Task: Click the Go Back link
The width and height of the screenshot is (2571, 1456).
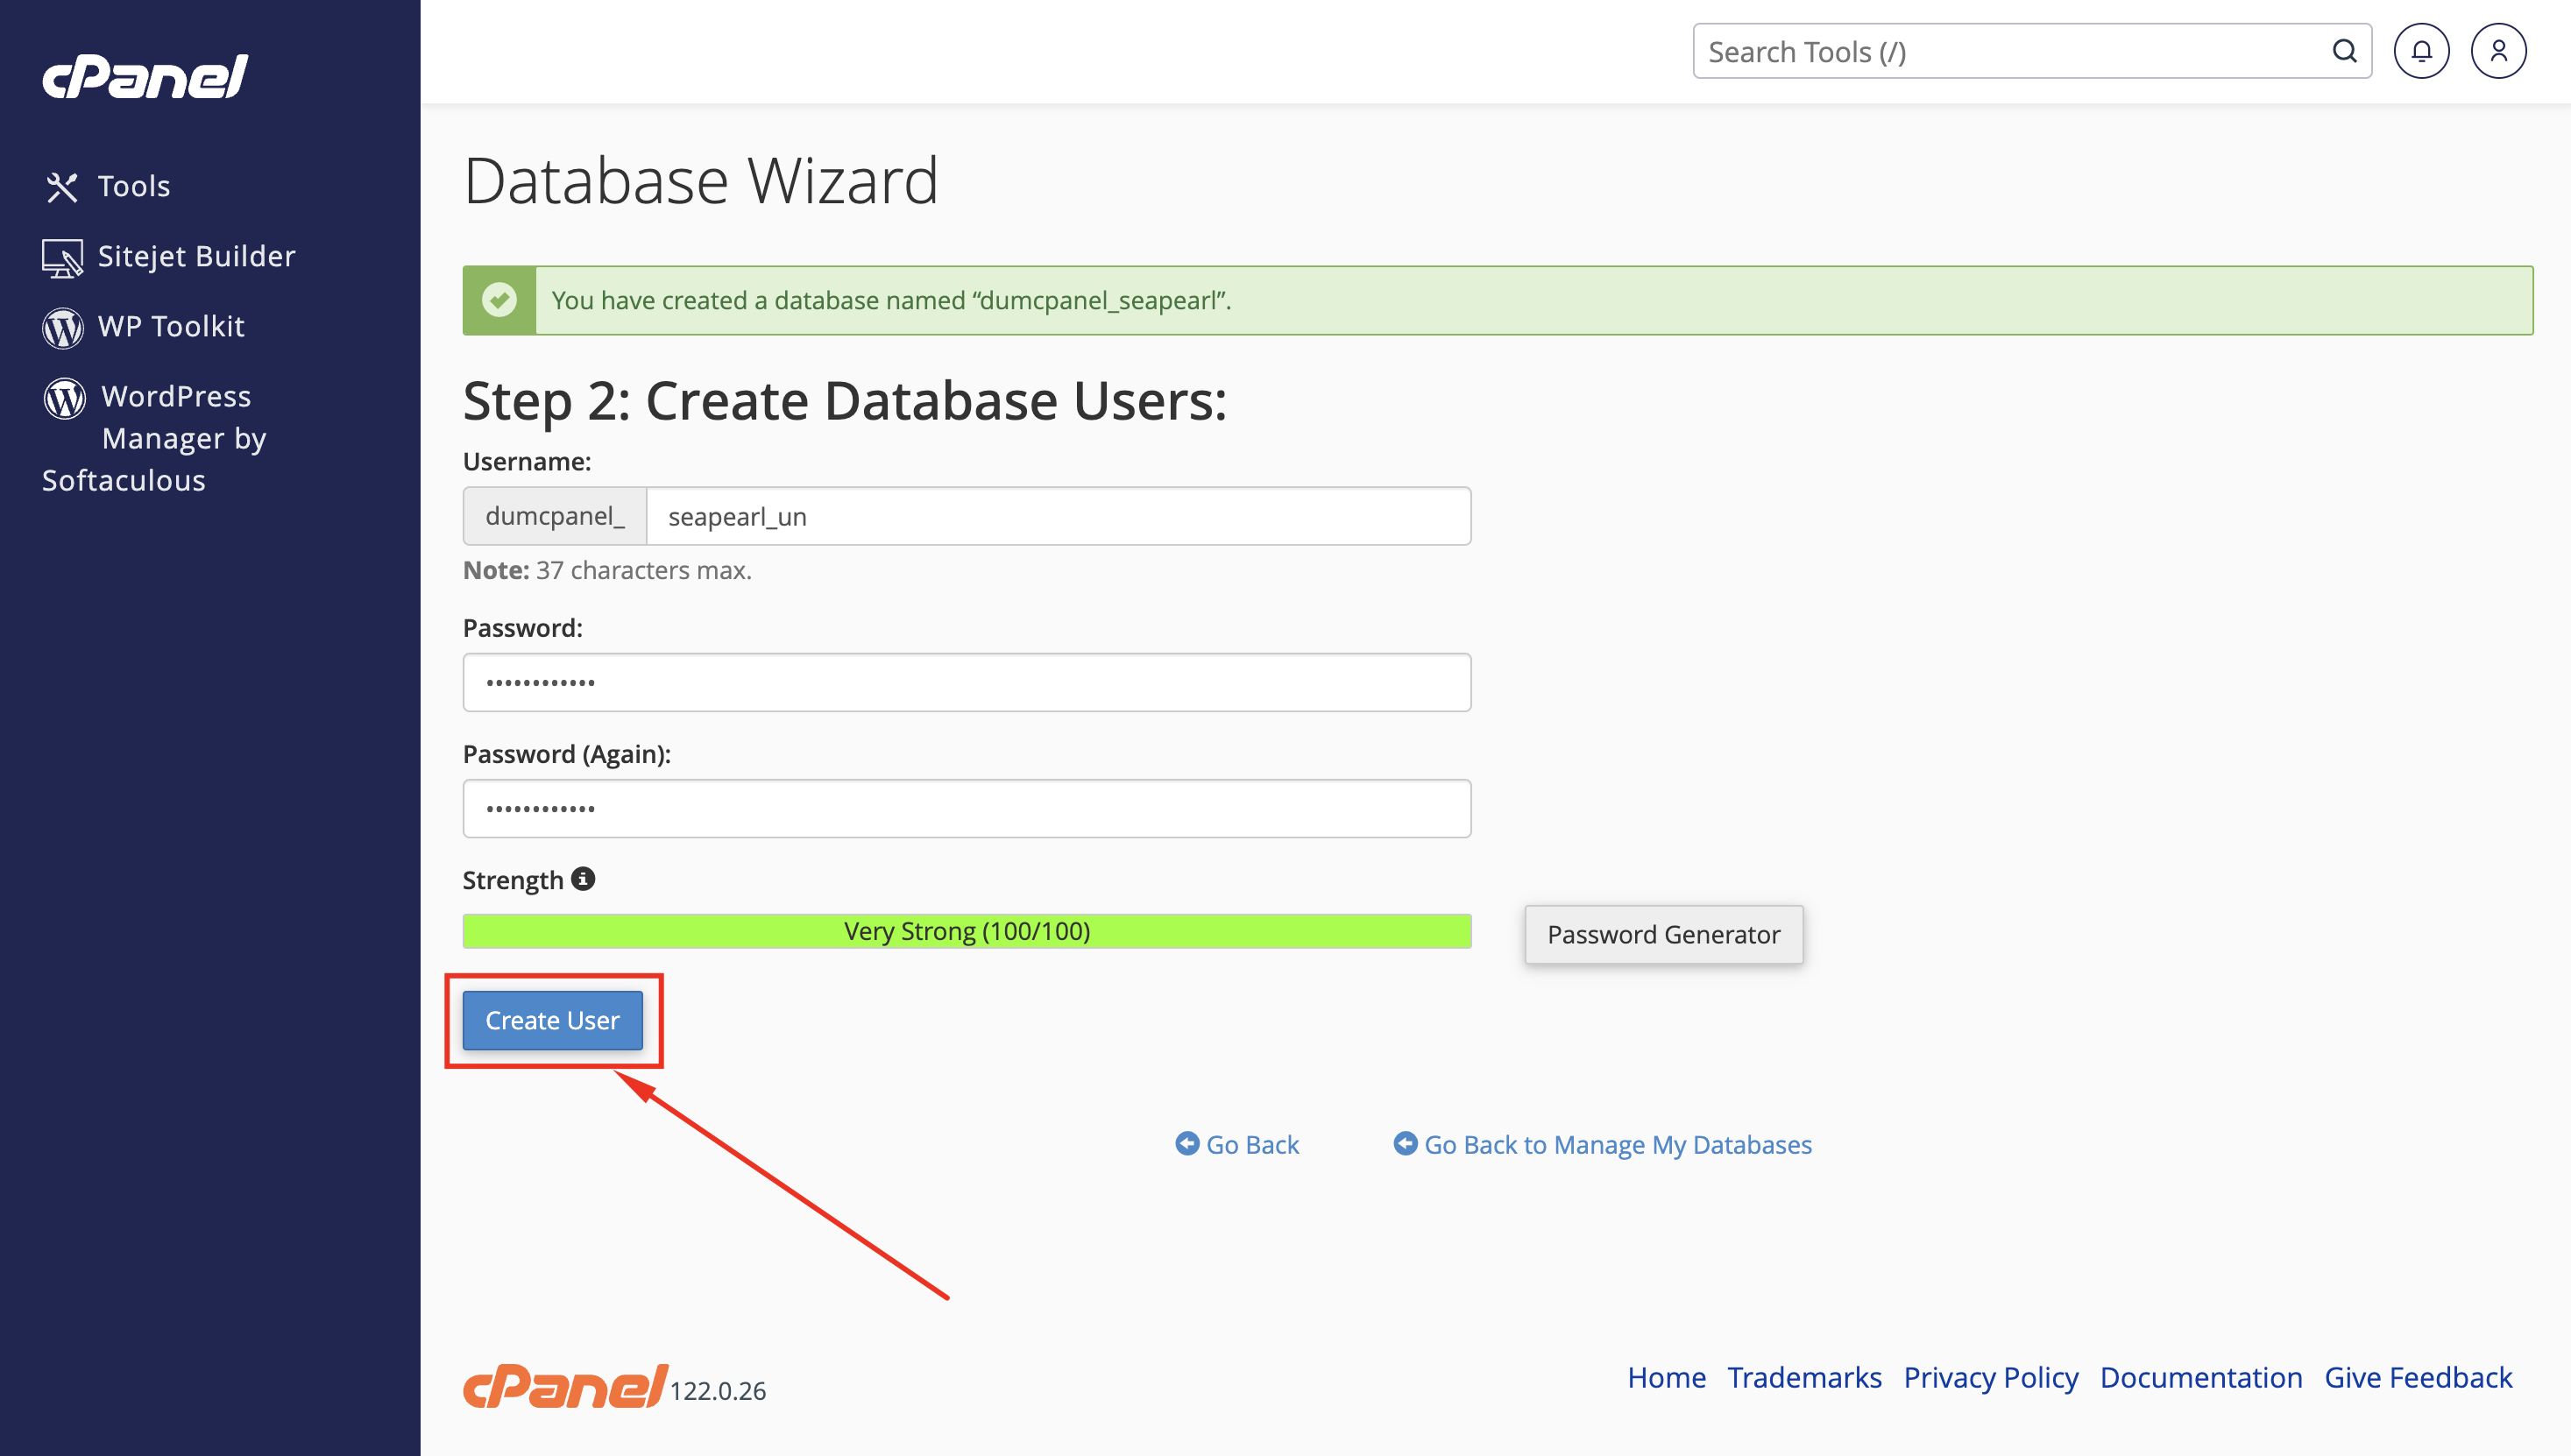Action: pos(1237,1144)
